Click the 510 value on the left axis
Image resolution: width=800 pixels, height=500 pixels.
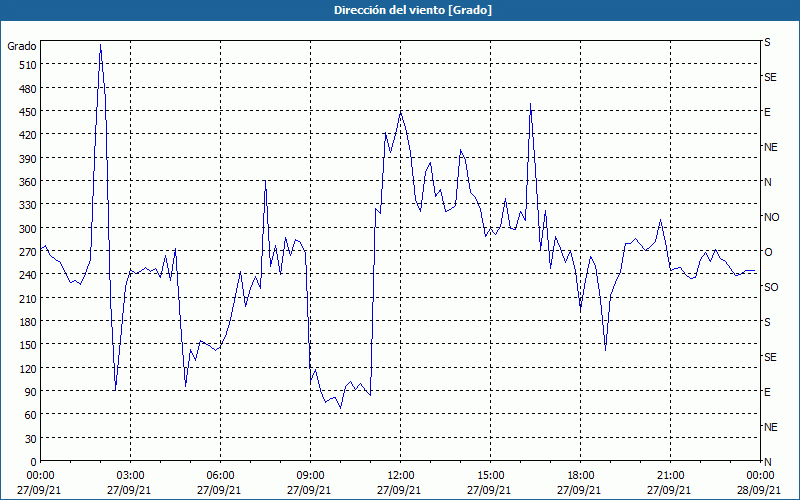[28, 65]
